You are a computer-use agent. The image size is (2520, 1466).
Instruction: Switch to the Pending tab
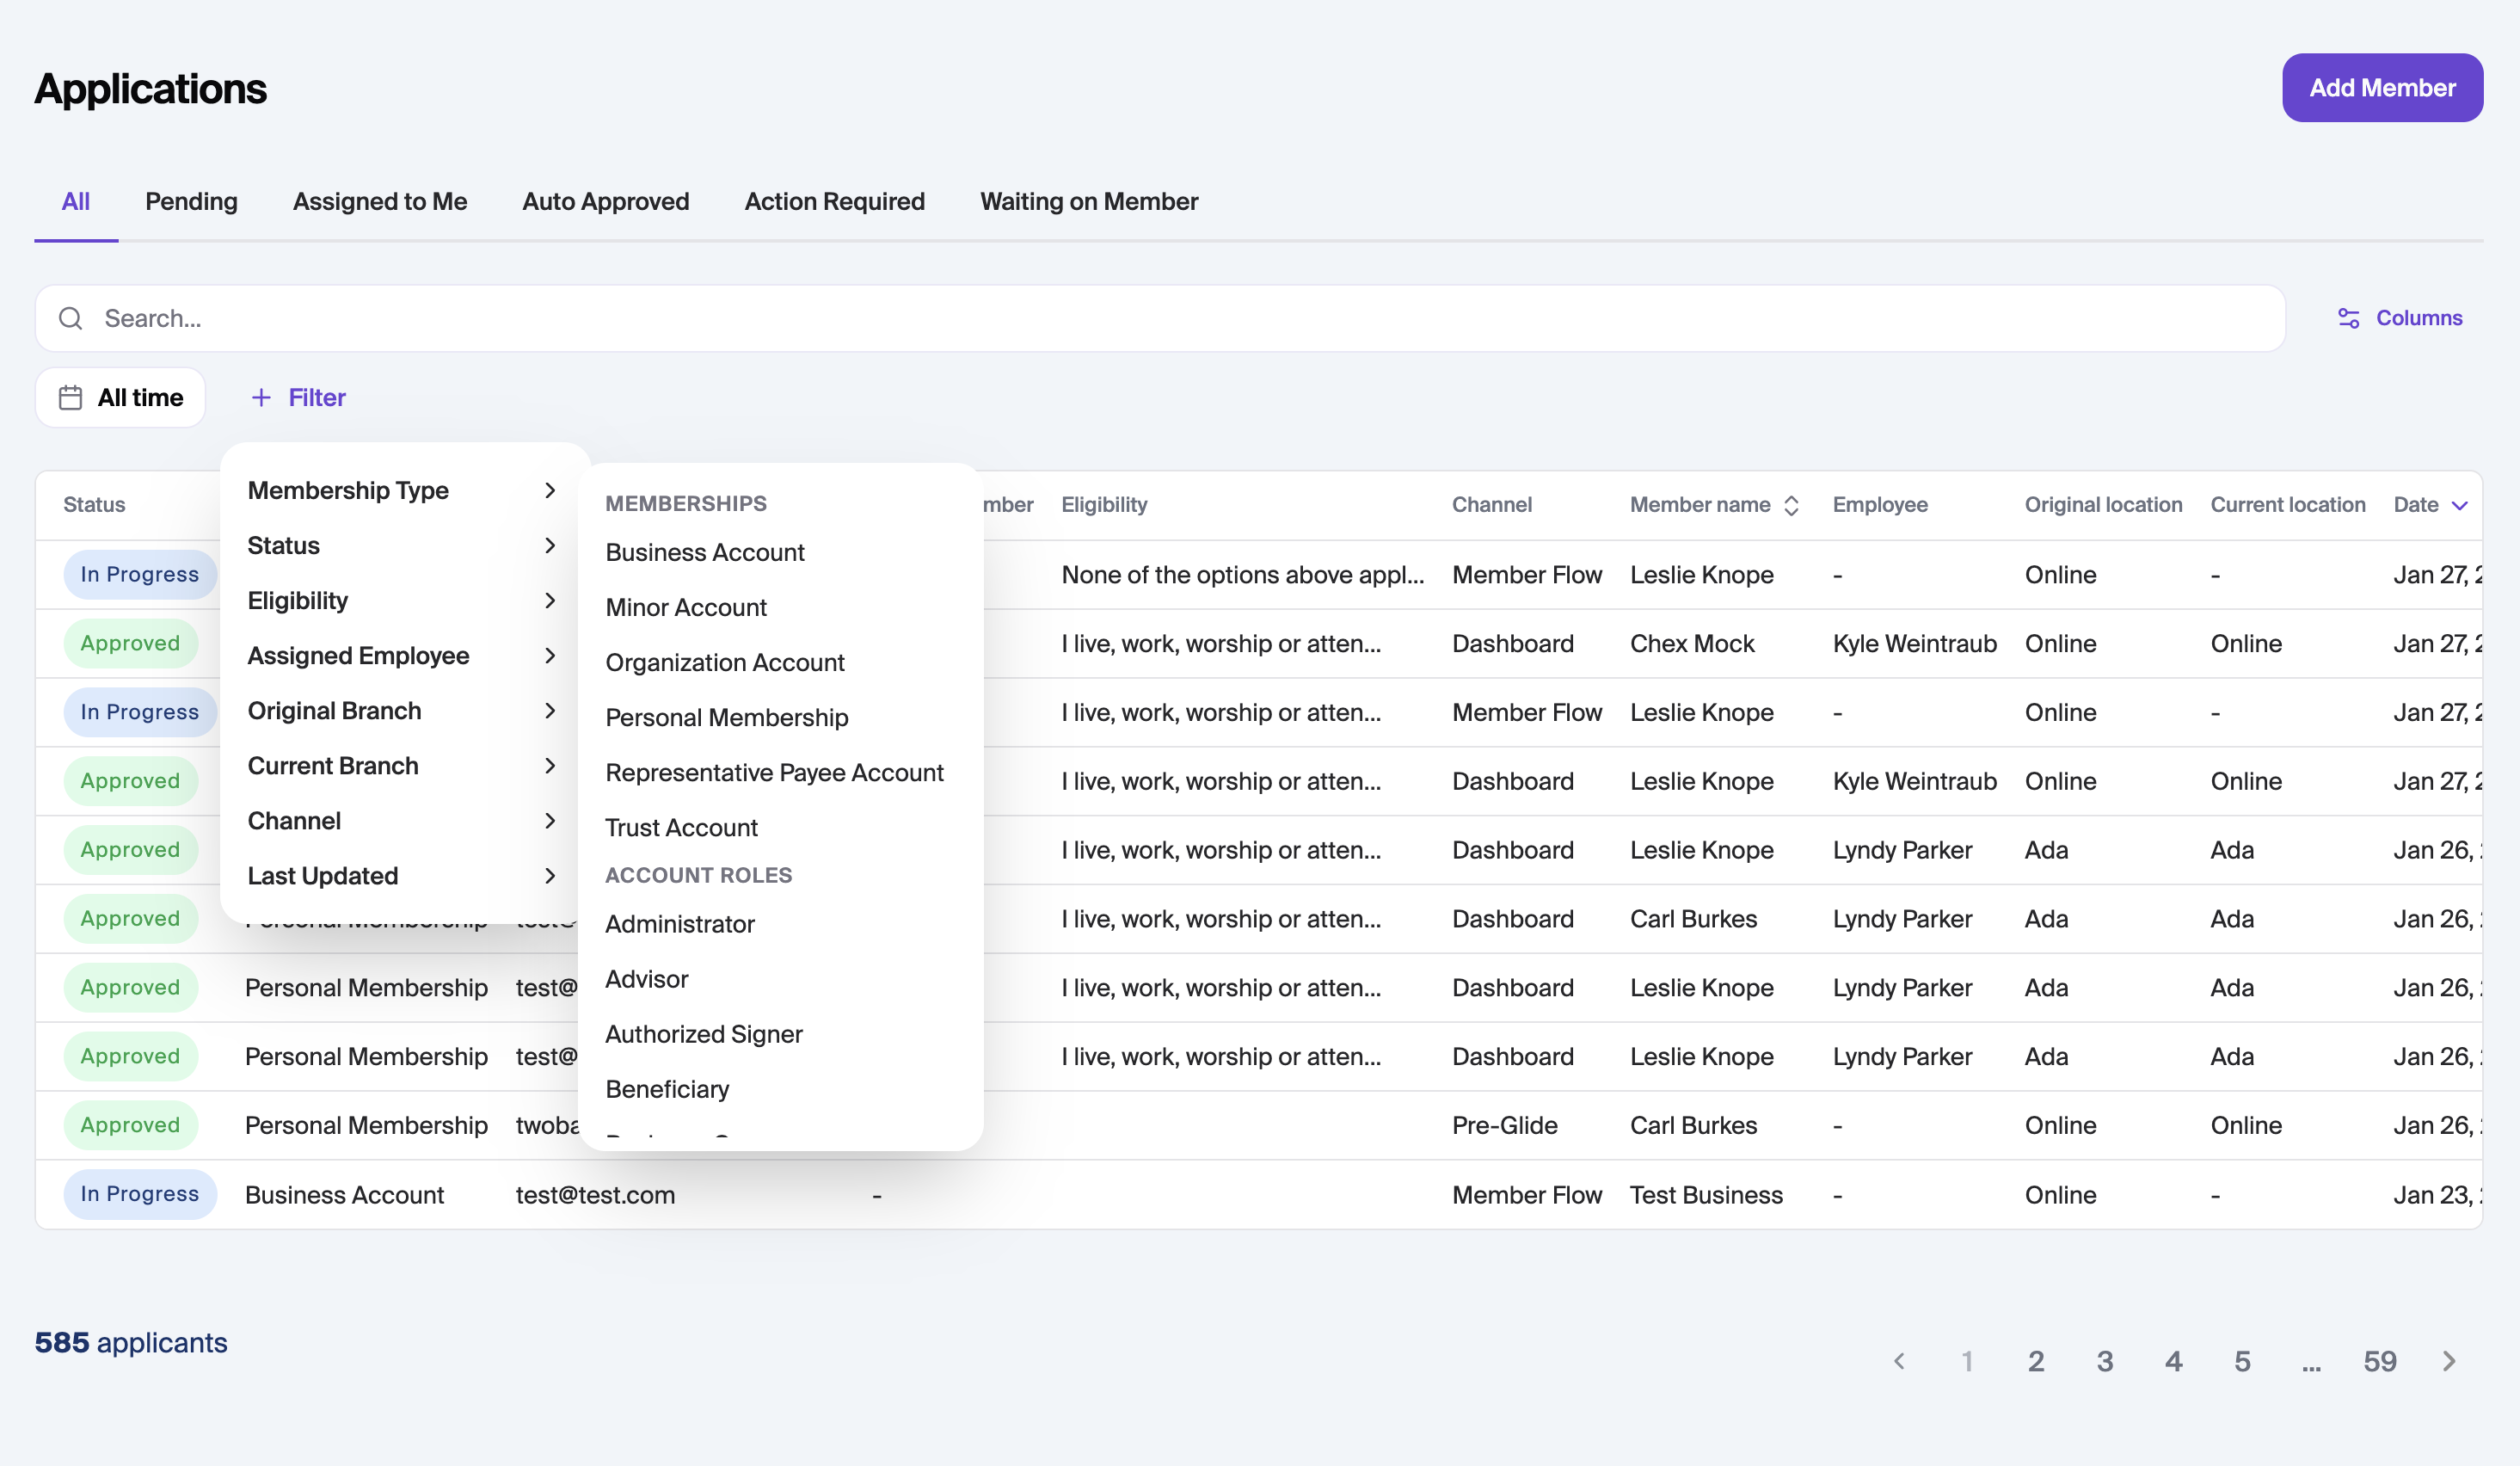[x=191, y=201]
